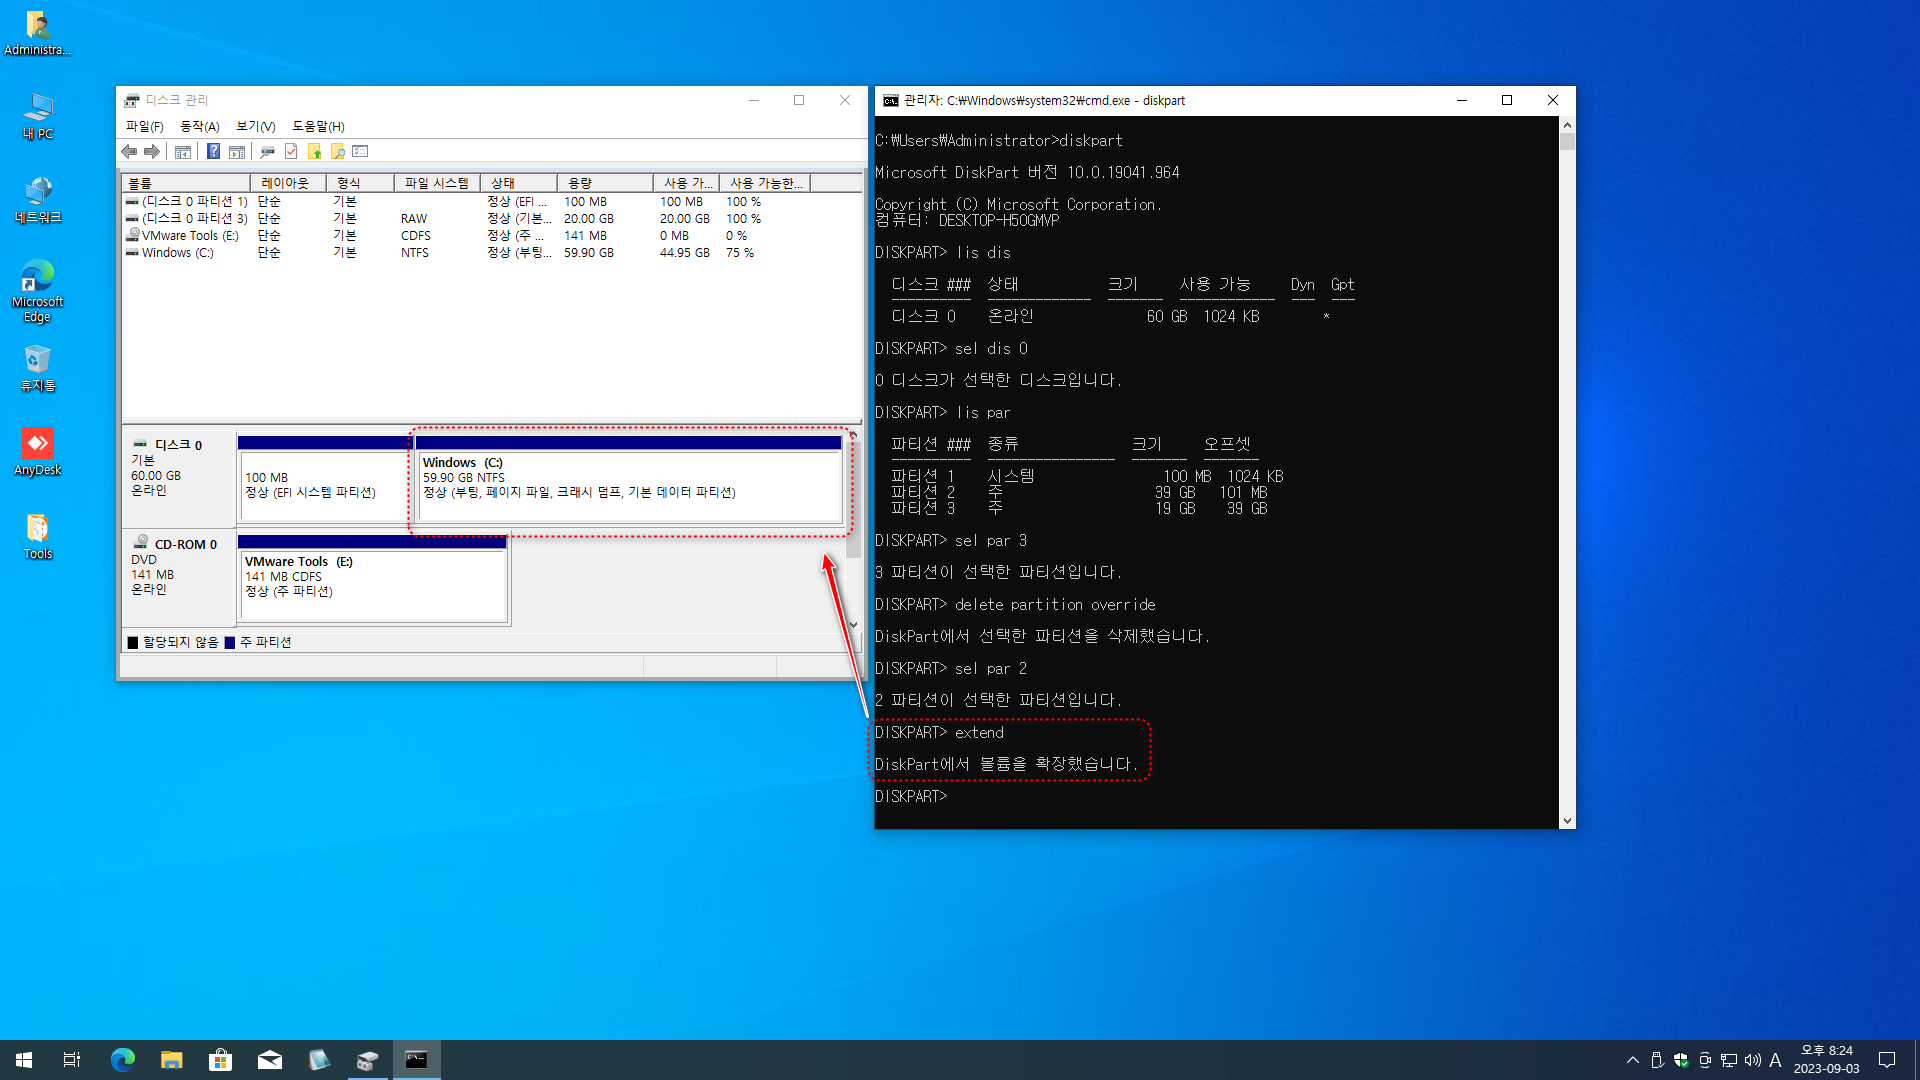Show hidden tray icons chevron
This screenshot has height=1080, width=1920.
point(1632,1060)
